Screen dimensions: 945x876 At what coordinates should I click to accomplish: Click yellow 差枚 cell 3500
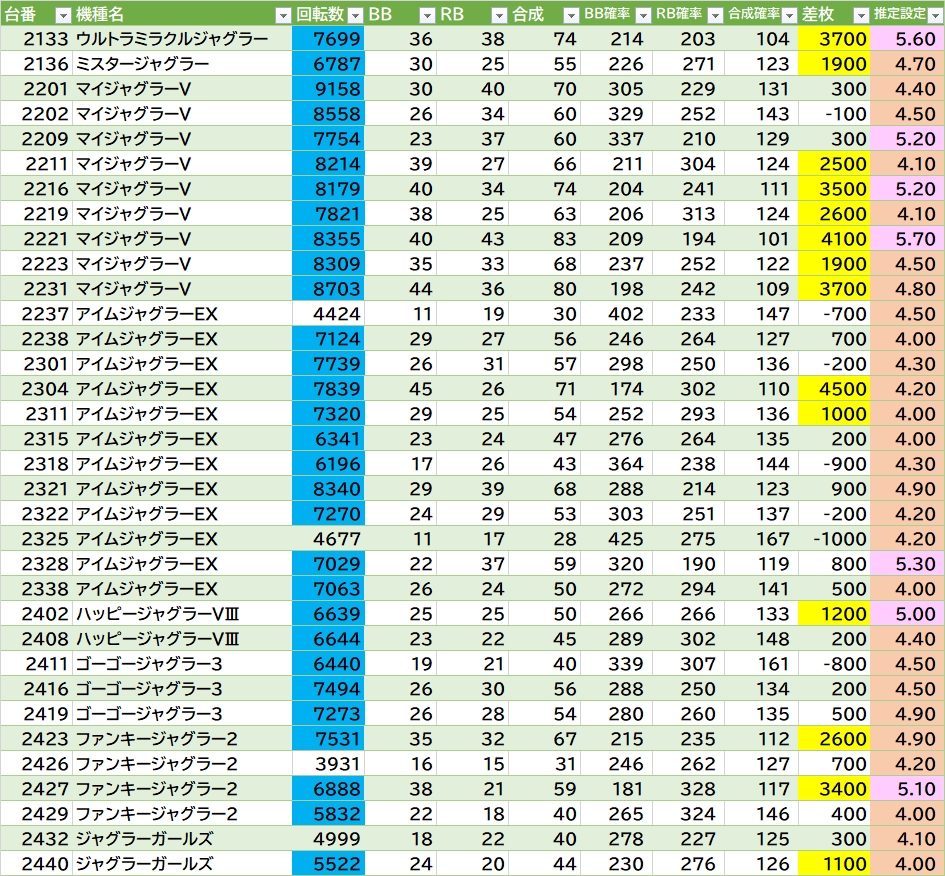tap(834, 189)
